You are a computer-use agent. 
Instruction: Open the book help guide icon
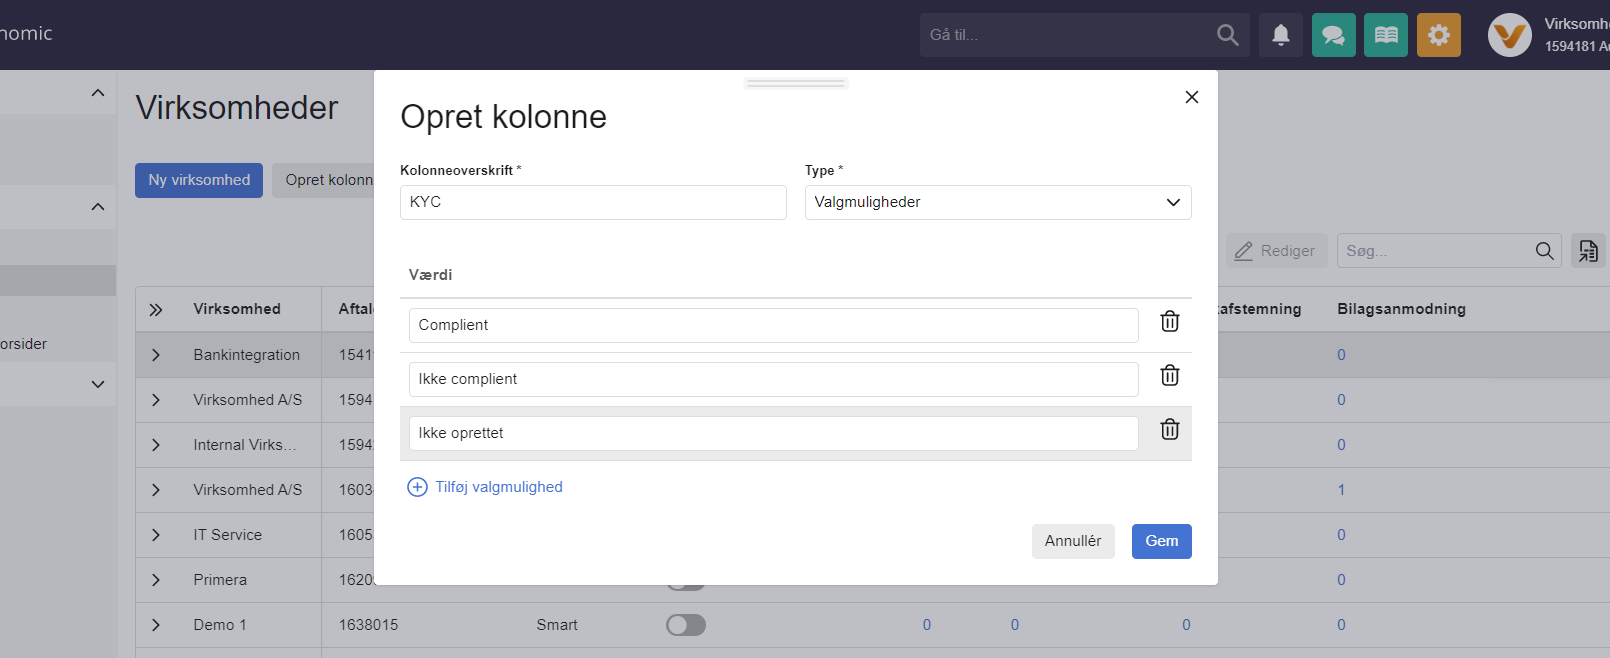point(1386,35)
